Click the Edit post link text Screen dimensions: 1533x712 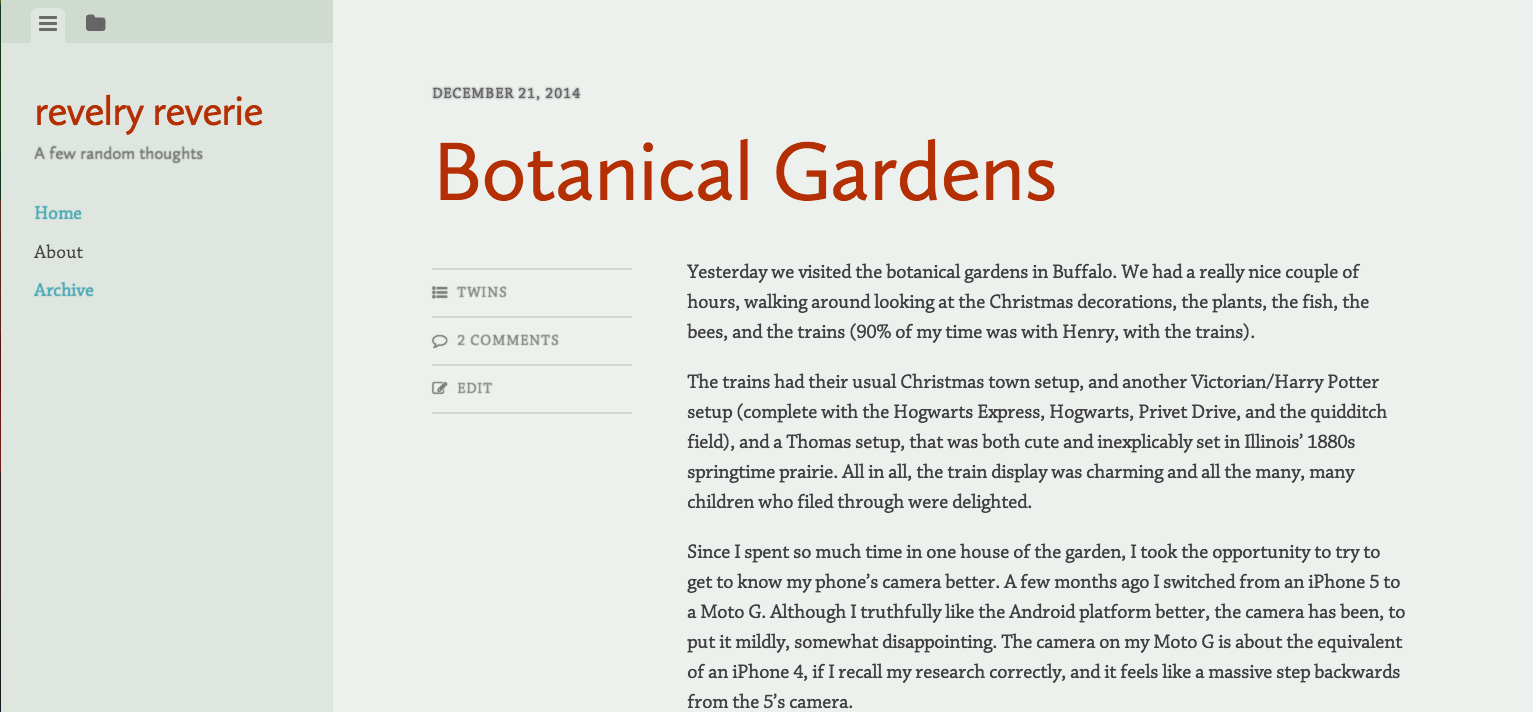[x=475, y=388]
